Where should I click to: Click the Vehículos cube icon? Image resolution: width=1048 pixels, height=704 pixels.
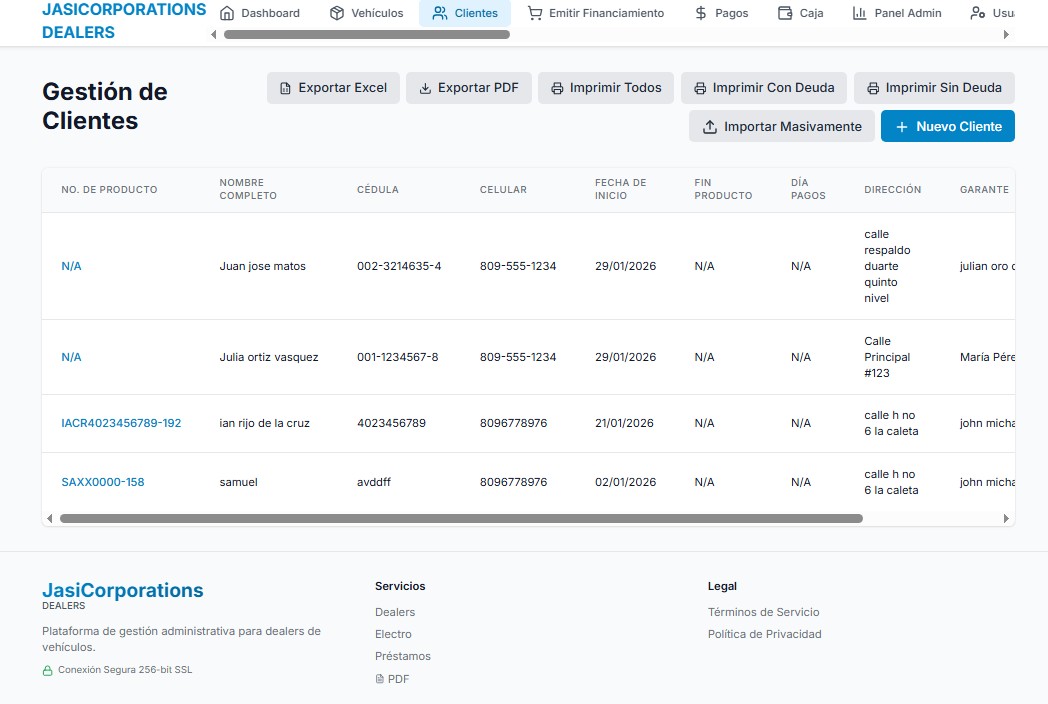[x=337, y=14]
